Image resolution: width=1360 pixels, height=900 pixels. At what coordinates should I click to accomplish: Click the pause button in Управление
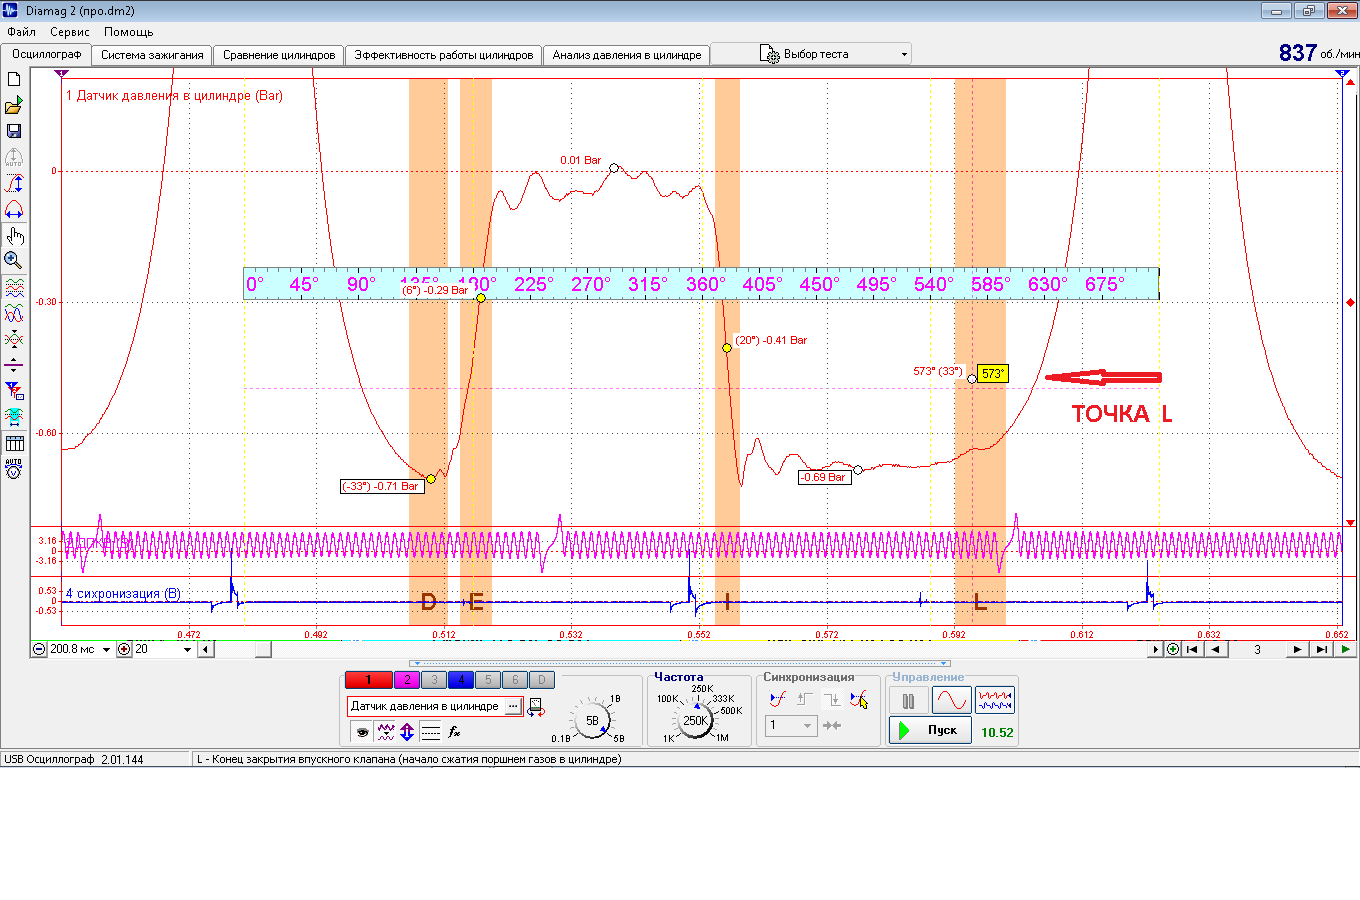coord(908,700)
